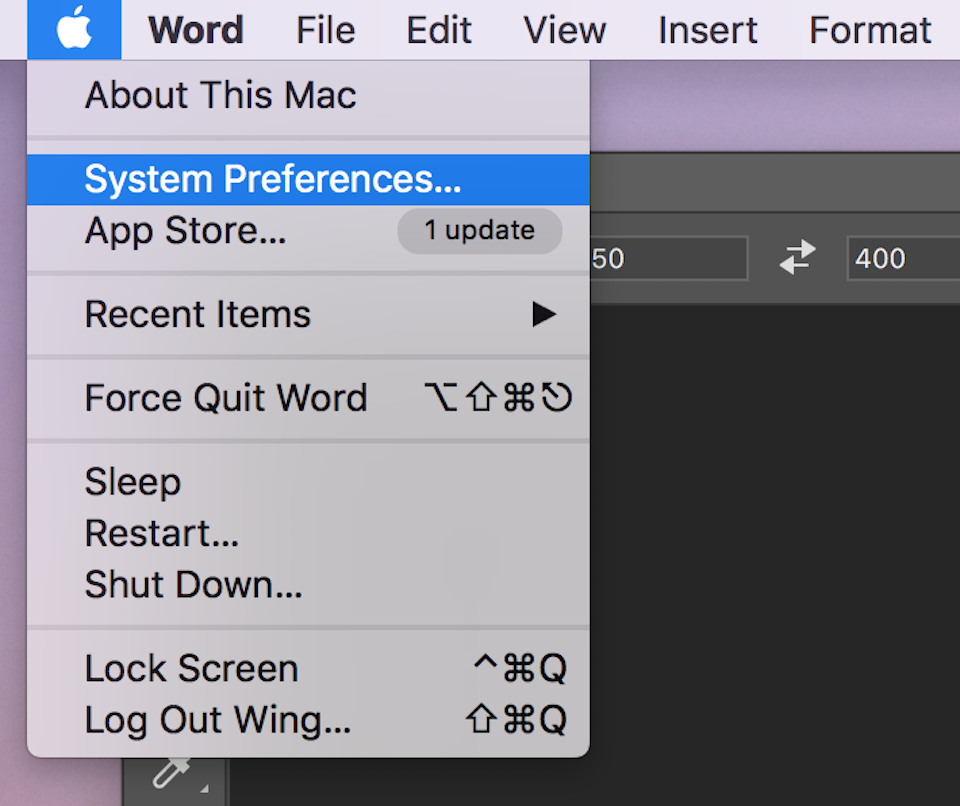Put the Mac to Sleep
Screen dimensions: 960x806
point(132,481)
